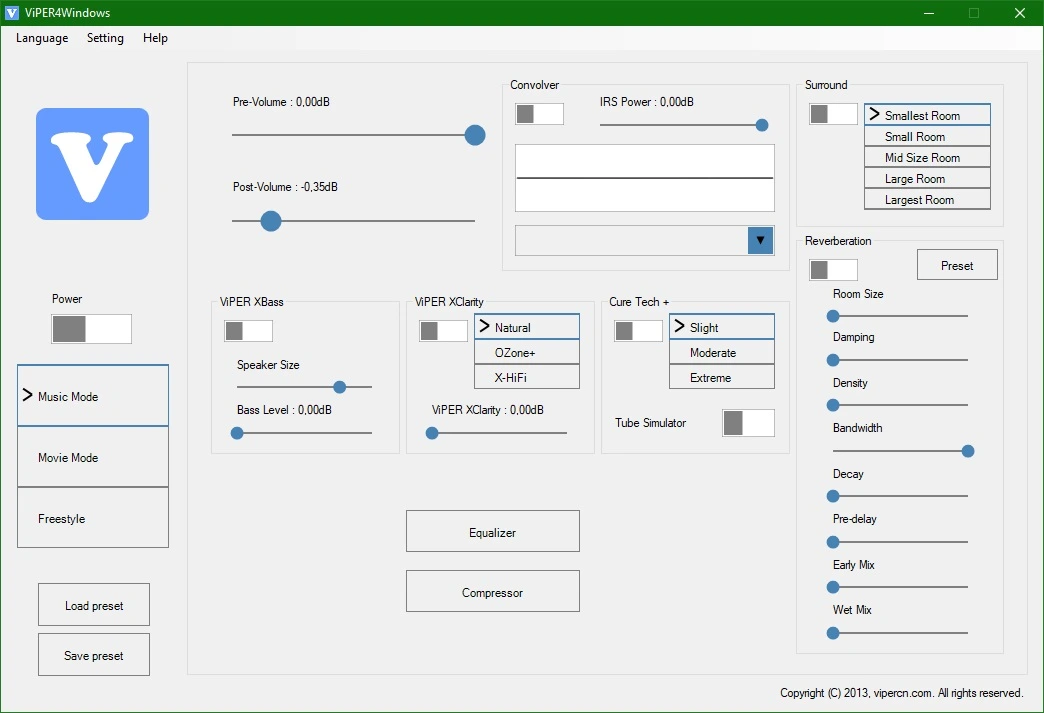The width and height of the screenshot is (1044, 713).
Task: Toggle the main Power switch
Action: [x=91, y=329]
